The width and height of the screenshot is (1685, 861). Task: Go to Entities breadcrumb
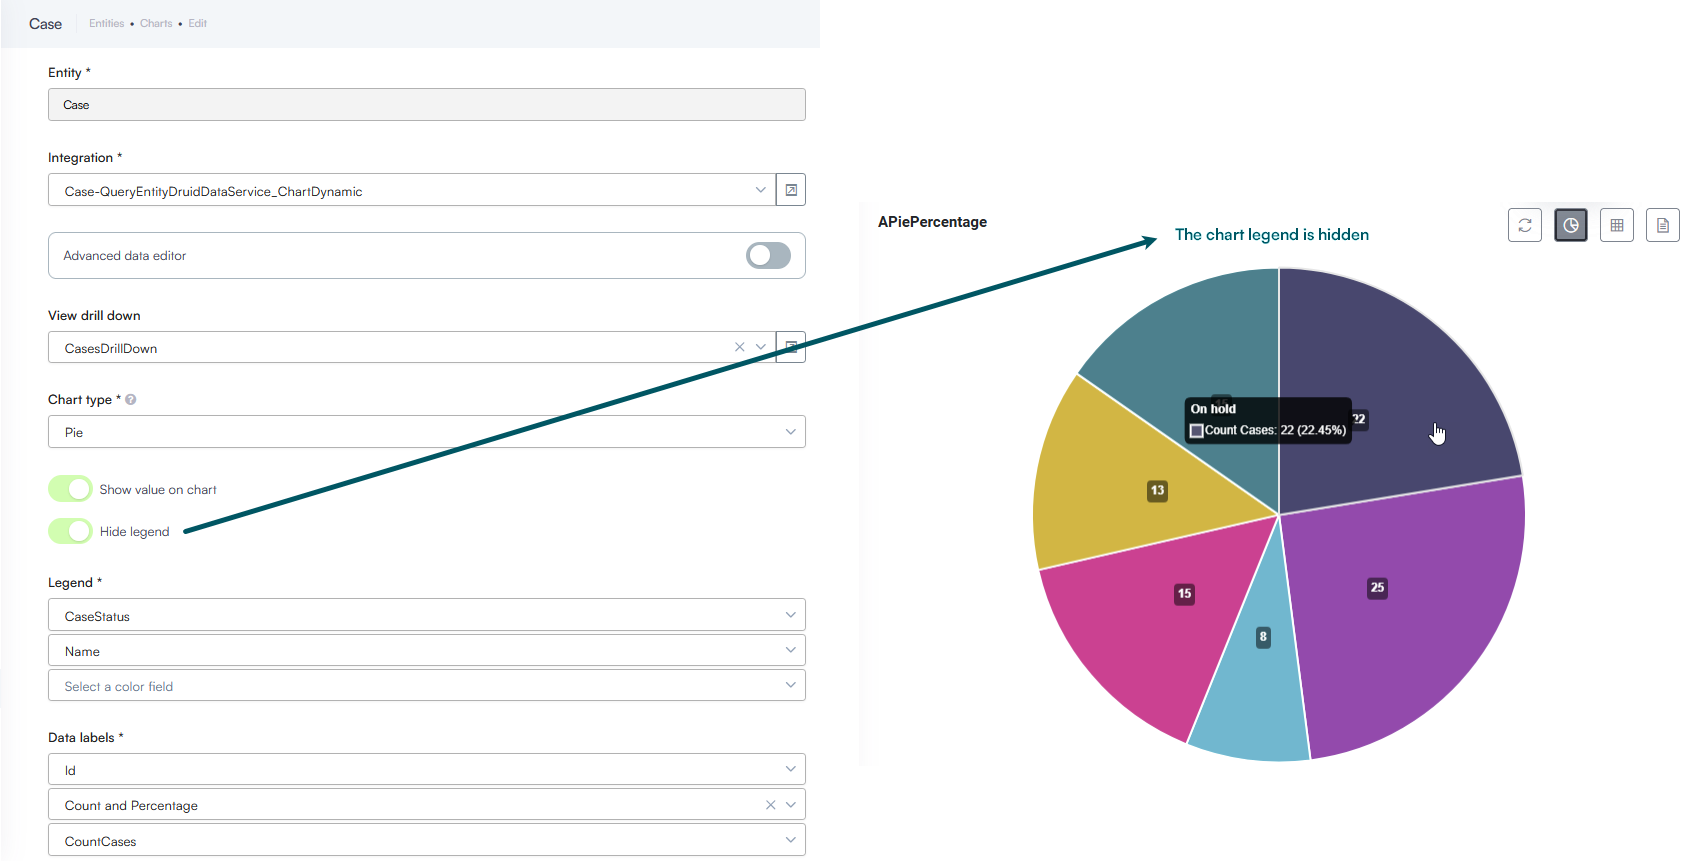[x=107, y=23]
